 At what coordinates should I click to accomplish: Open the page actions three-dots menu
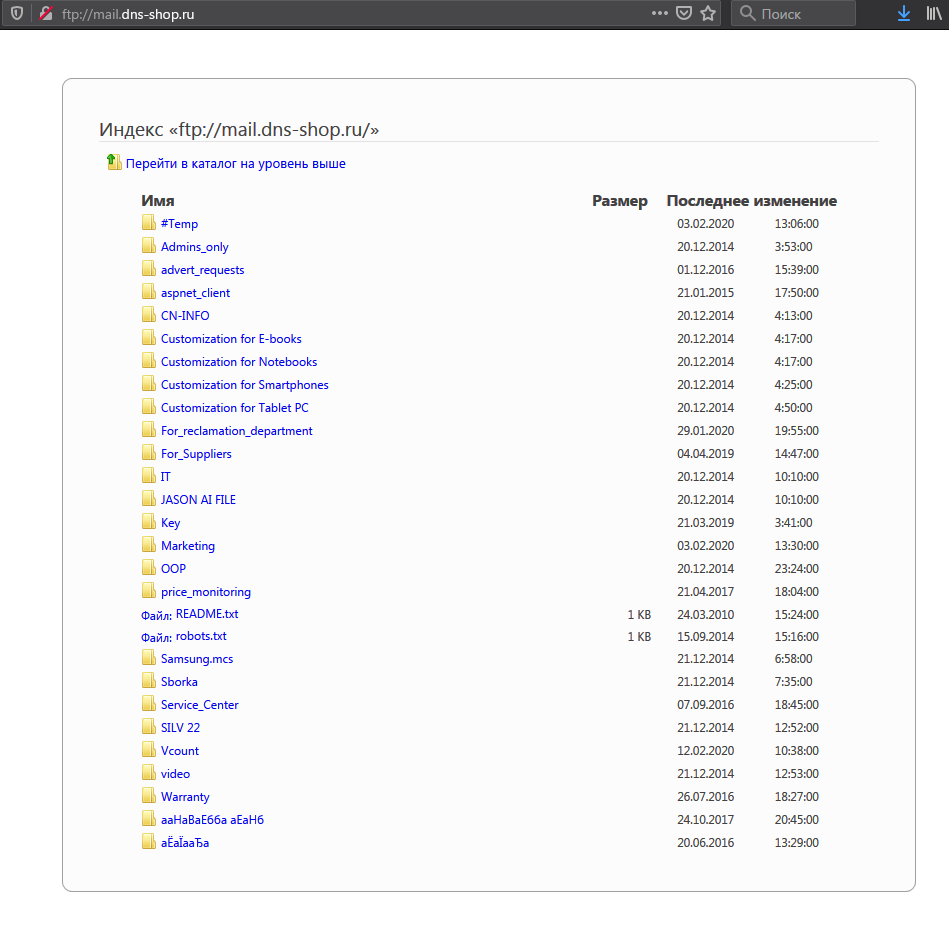[660, 13]
